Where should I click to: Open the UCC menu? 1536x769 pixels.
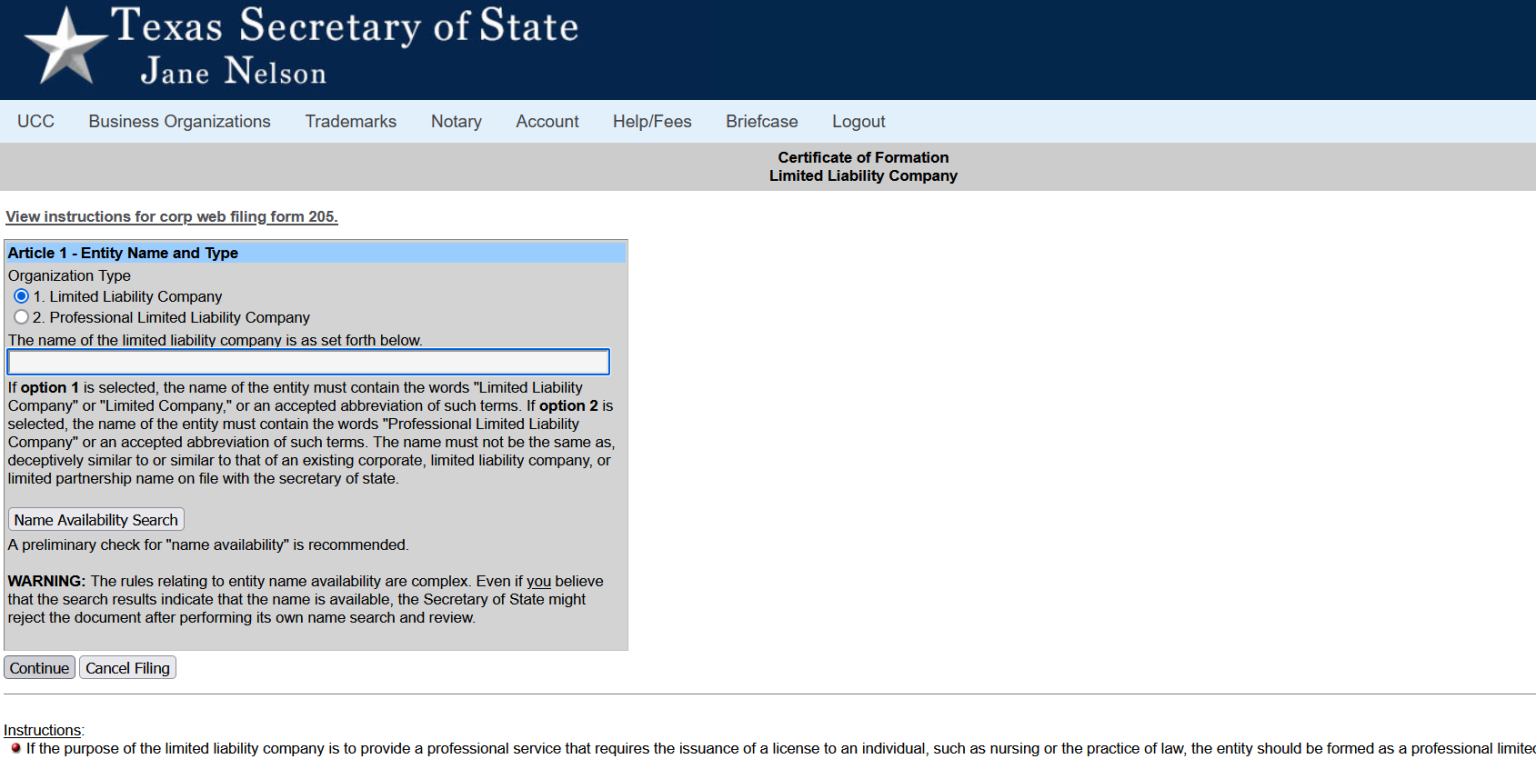click(35, 121)
